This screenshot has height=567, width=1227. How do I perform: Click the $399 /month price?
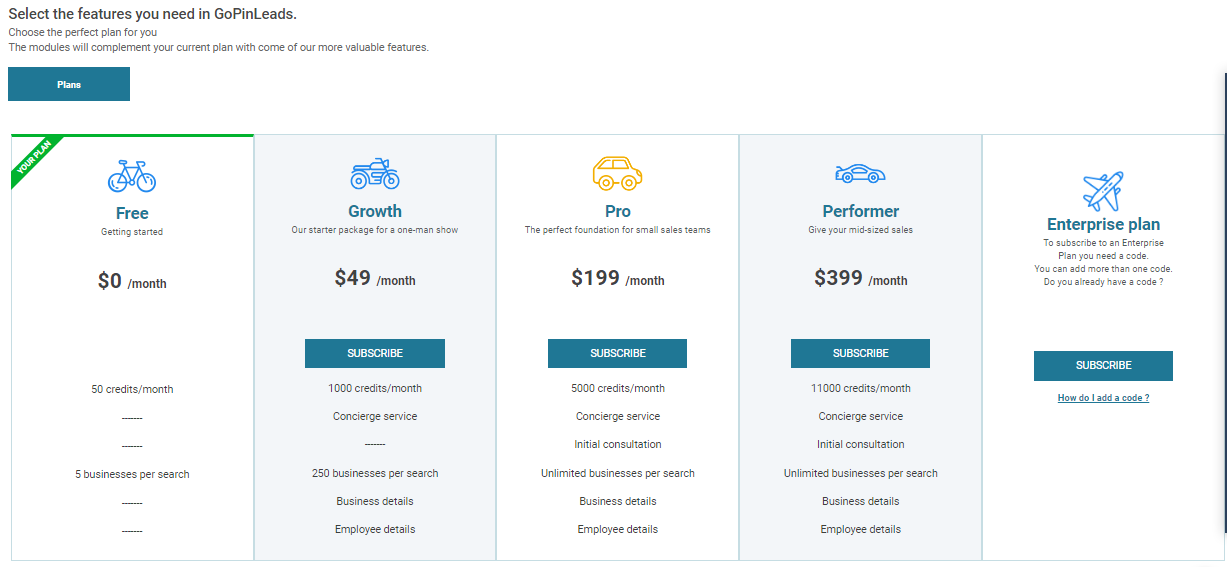(860, 278)
